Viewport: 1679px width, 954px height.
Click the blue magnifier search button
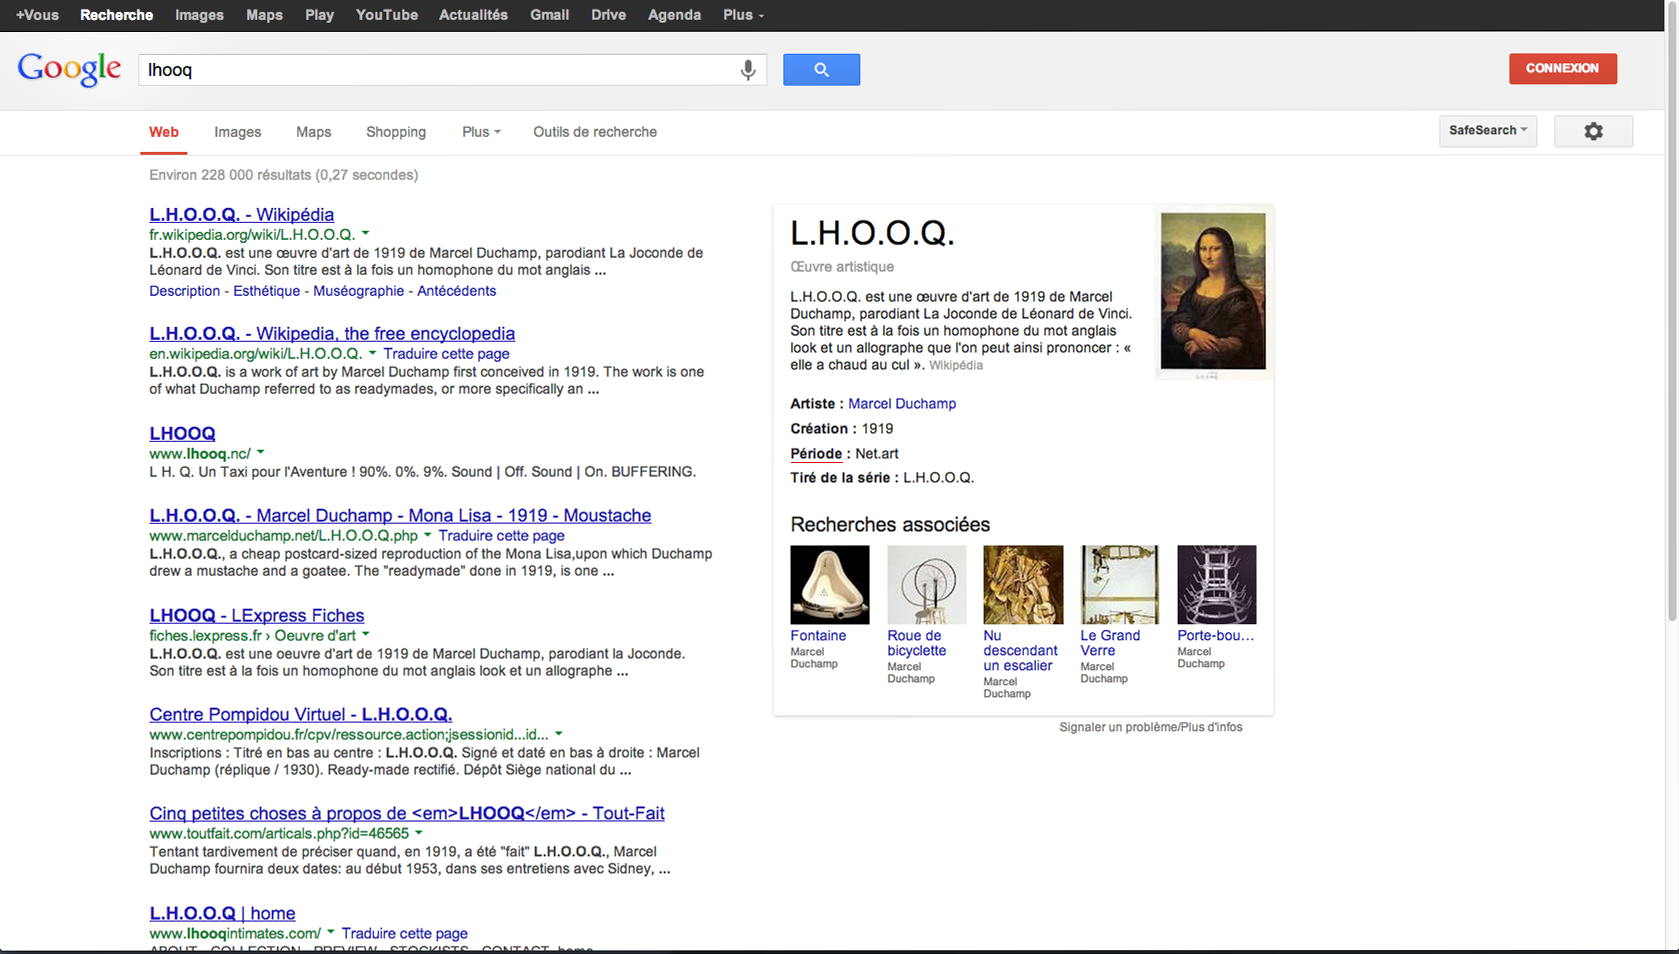[x=821, y=70]
